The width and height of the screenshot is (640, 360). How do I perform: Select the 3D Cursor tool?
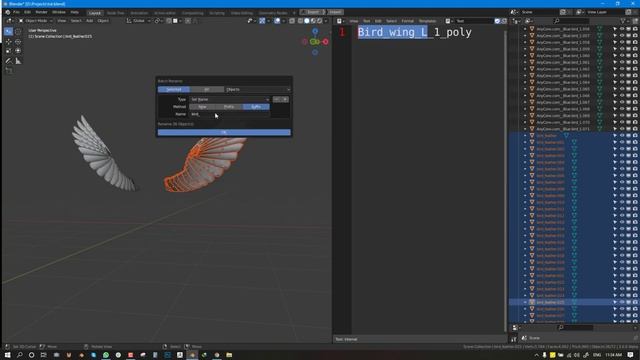coord(18,31)
